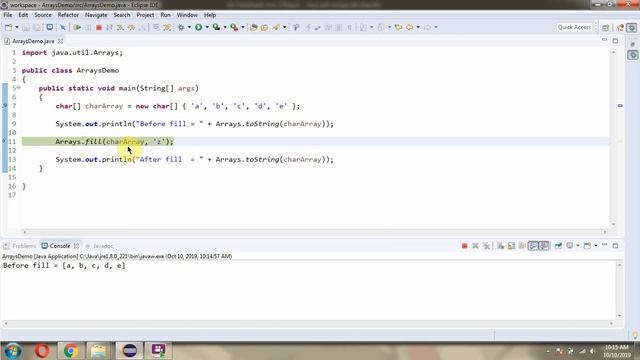The height and width of the screenshot is (360, 640).
Task: Open the Open Console dropdown arrow
Action: [596, 246]
